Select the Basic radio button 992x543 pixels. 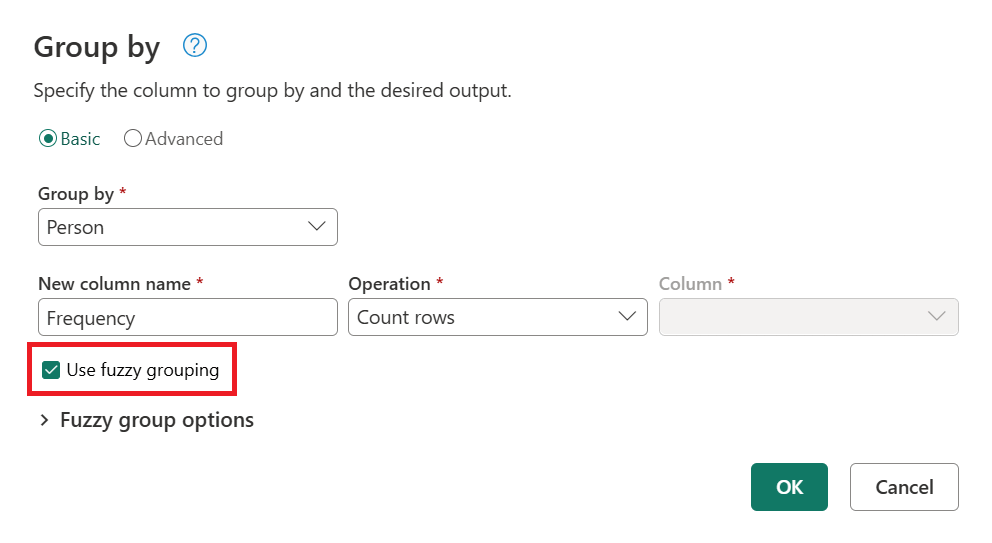[x=47, y=139]
